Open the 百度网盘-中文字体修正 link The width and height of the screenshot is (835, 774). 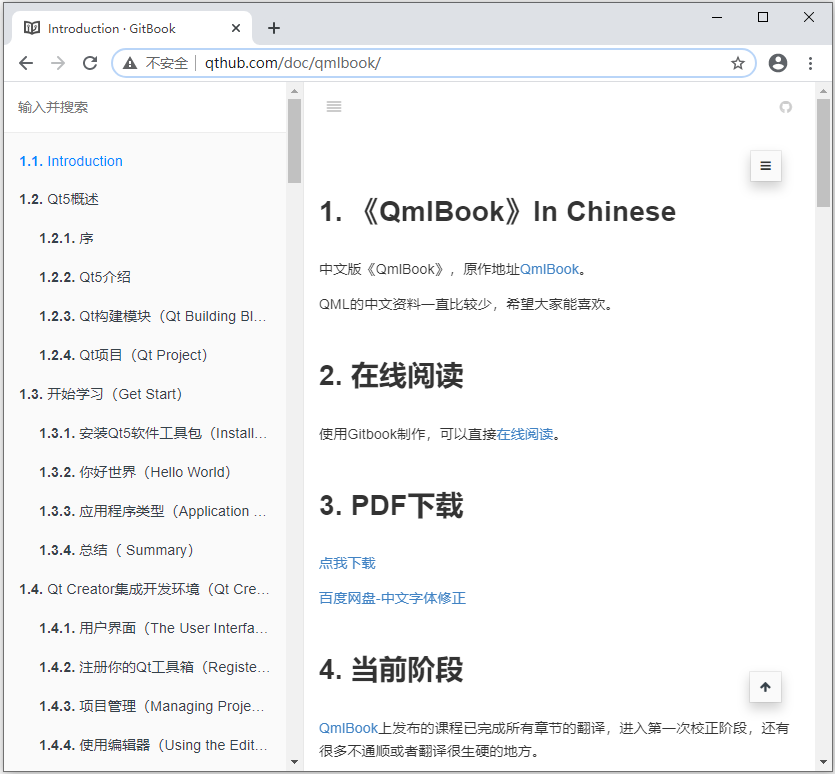tap(392, 598)
